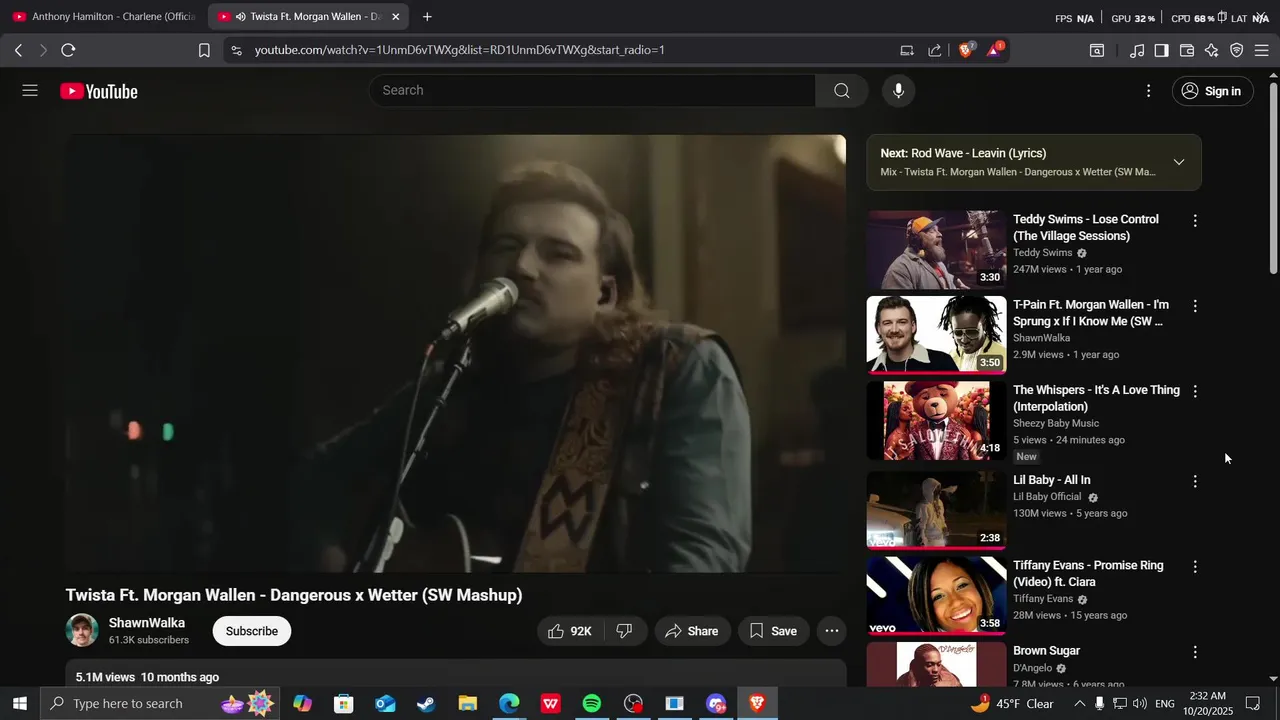This screenshot has height=720, width=1280.
Task: Open T-Pain Ft. Morgan Wallen mashup thumbnail
Action: [936, 335]
